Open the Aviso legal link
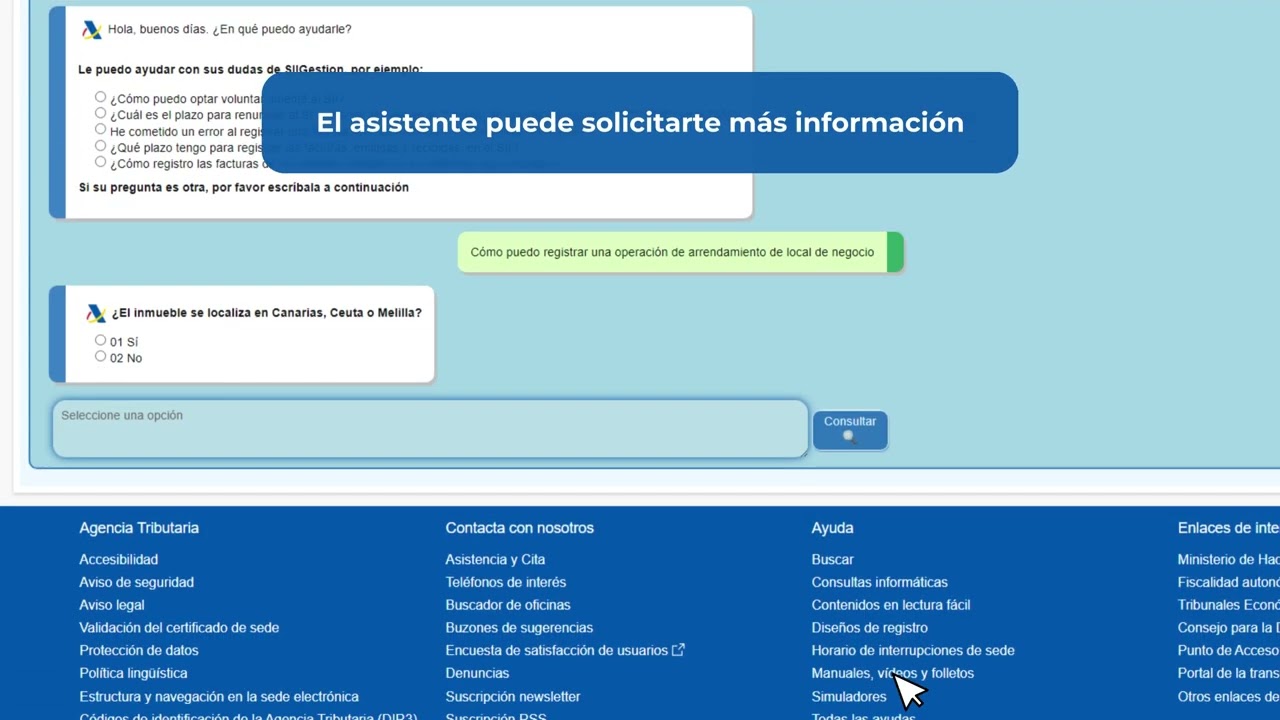Image resolution: width=1280 pixels, height=720 pixels. [112, 605]
